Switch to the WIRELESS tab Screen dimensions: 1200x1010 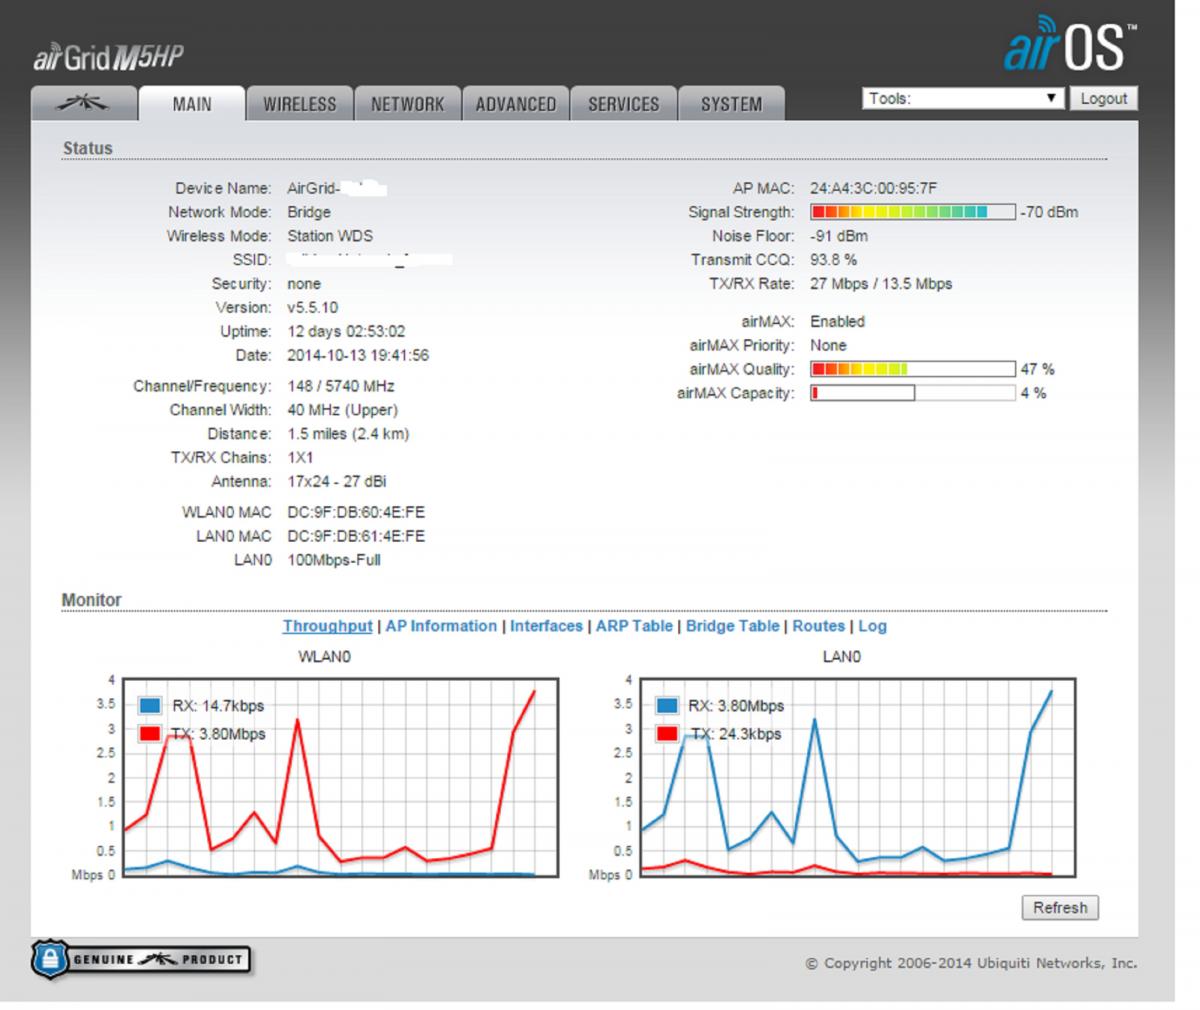pyautogui.click(x=299, y=104)
